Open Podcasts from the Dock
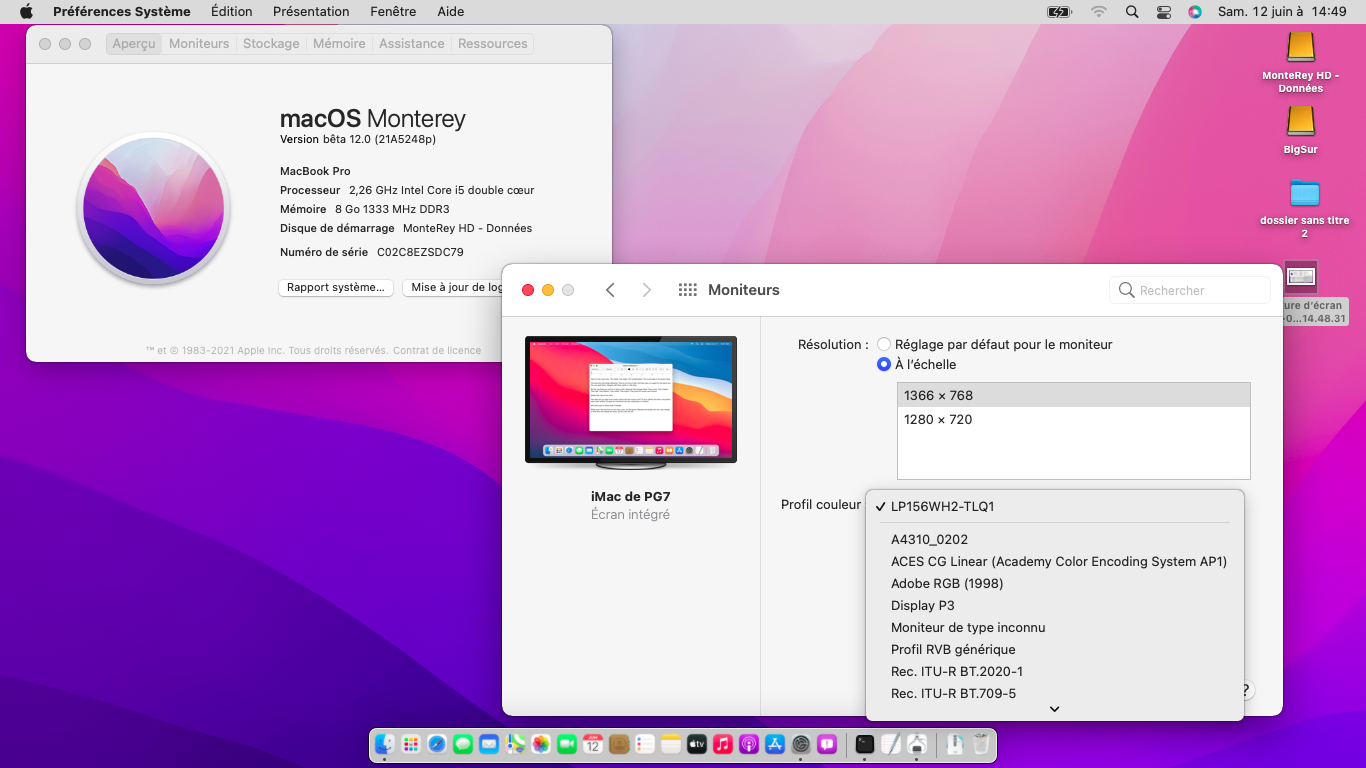This screenshot has height=768, width=1366. click(749, 744)
